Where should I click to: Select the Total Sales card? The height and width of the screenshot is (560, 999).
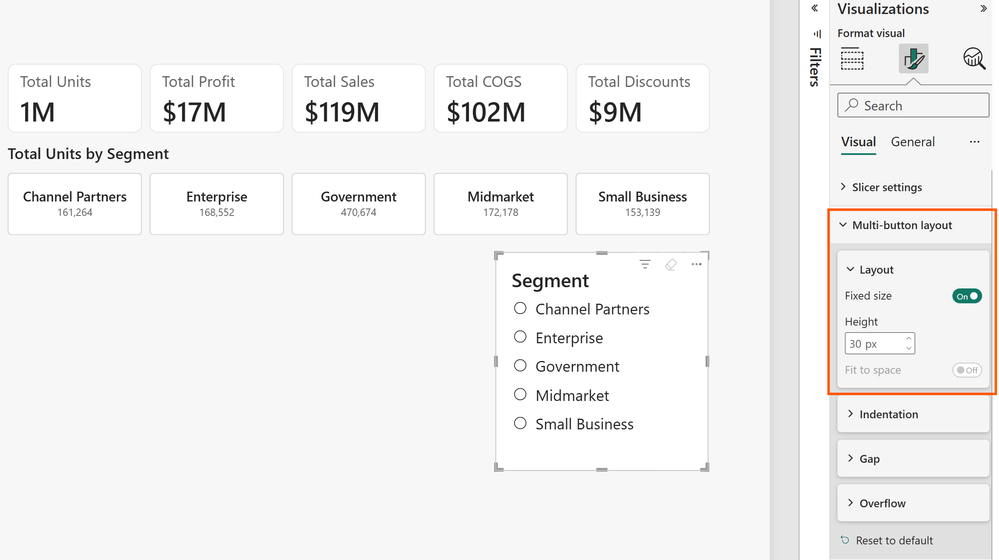[x=359, y=98]
